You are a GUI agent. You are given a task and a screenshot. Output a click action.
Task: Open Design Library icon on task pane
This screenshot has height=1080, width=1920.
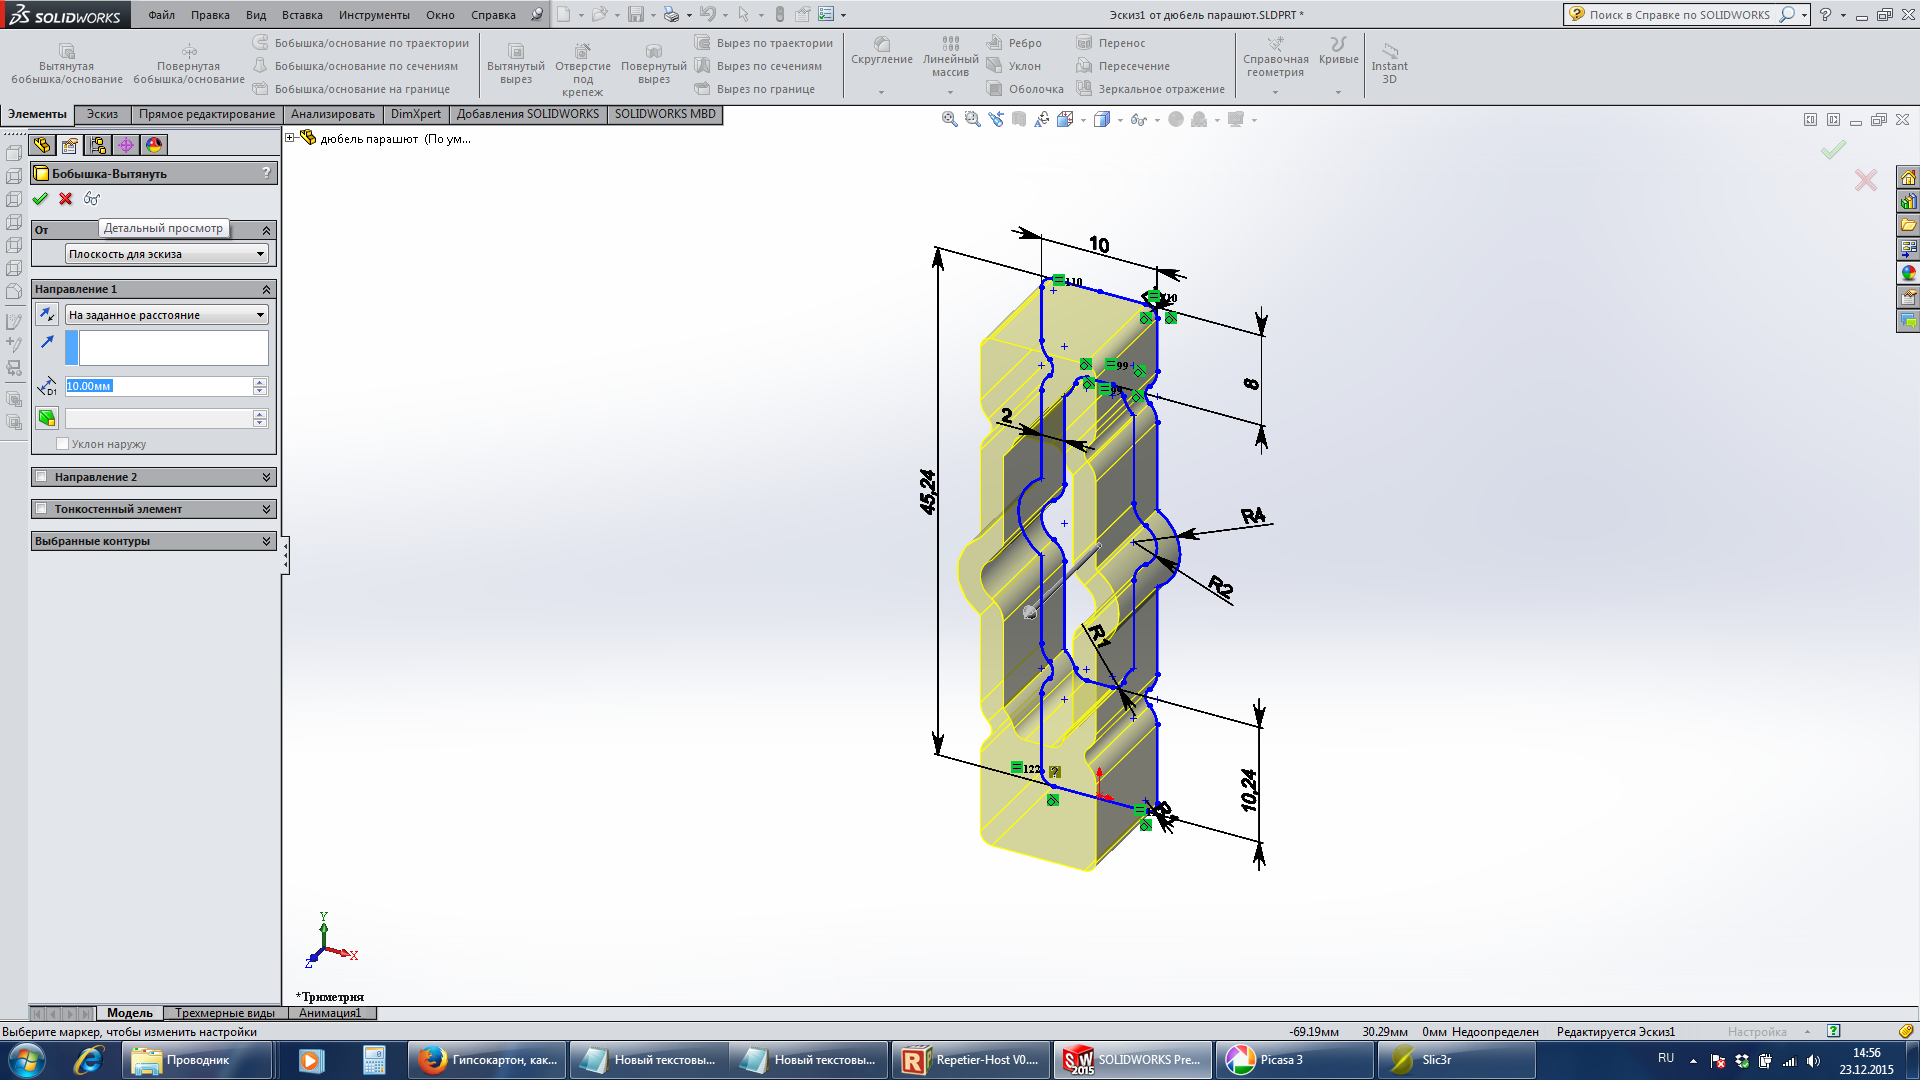1908,201
